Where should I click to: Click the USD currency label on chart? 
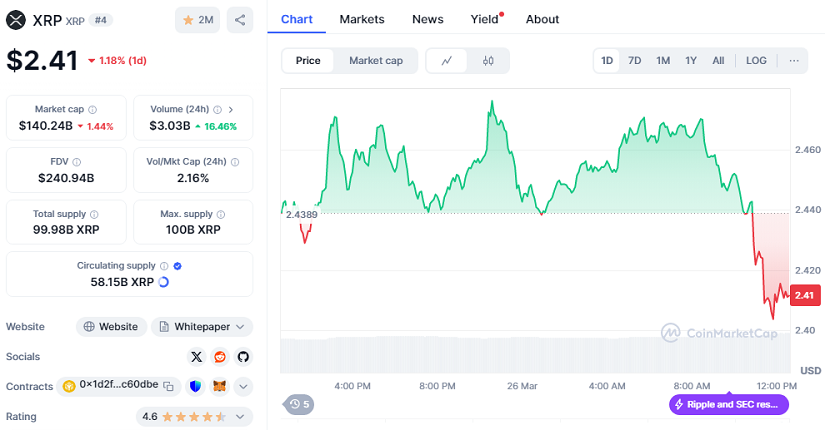pyautogui.click(x=810, y=371)
